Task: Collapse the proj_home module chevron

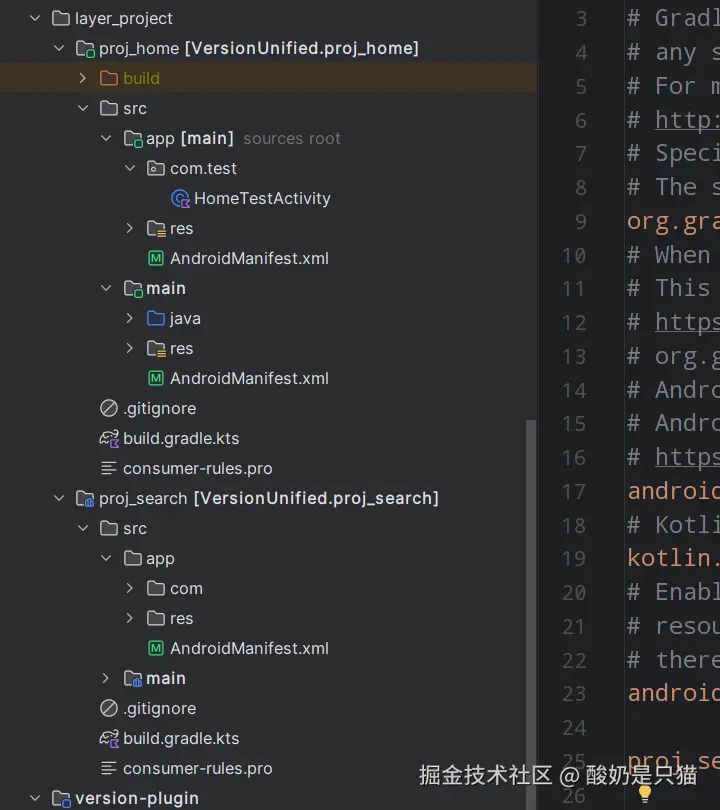Action: click(59, 49)
